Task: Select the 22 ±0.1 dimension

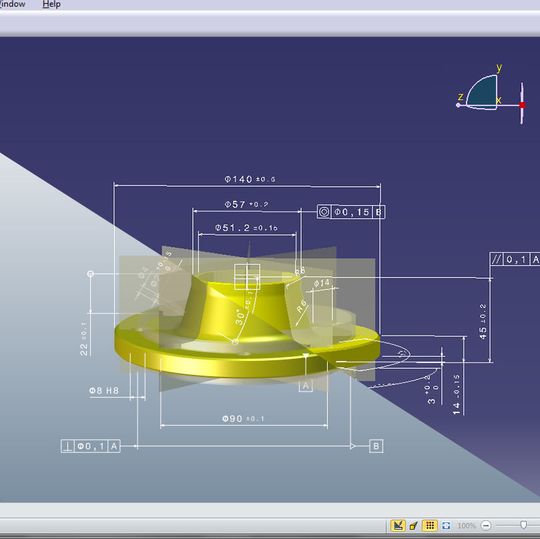Action: (x=84, y=339)
